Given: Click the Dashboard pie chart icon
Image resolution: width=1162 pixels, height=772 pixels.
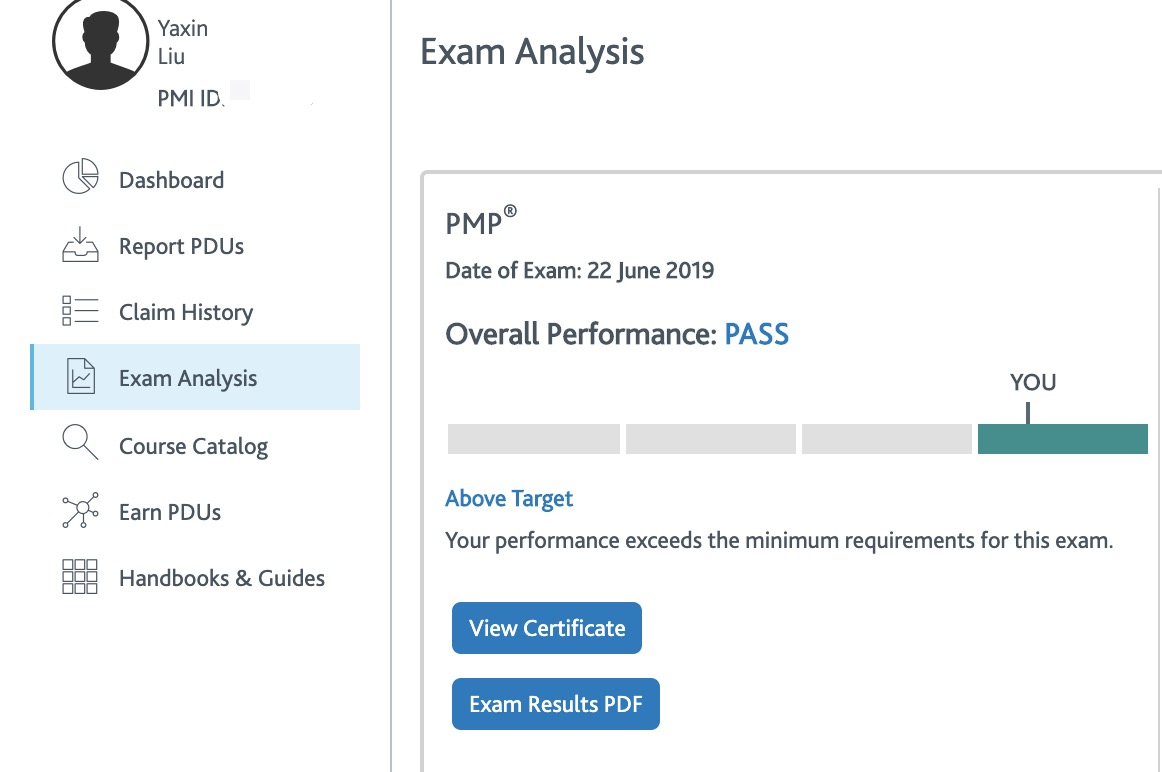Looking at the screenshot, I should click(80, 176).
